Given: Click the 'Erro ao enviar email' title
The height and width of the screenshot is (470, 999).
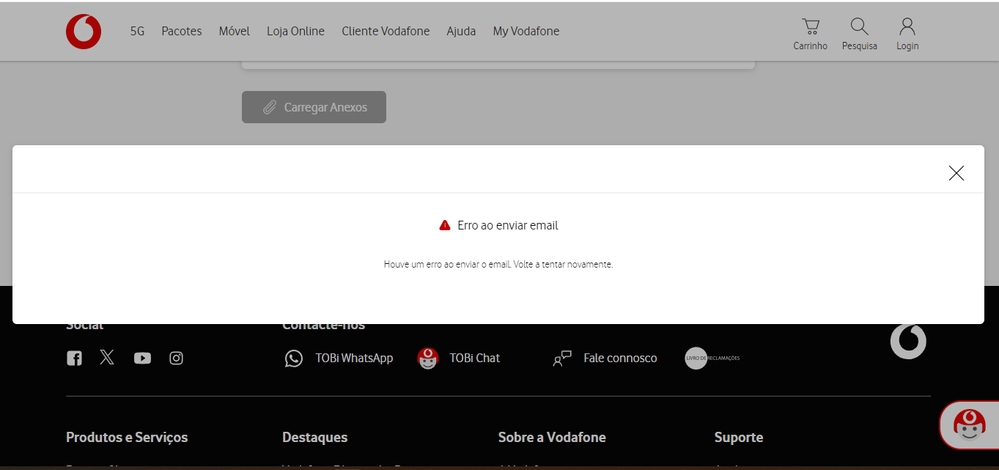Looking at the screenshot, I should point(508,225).
